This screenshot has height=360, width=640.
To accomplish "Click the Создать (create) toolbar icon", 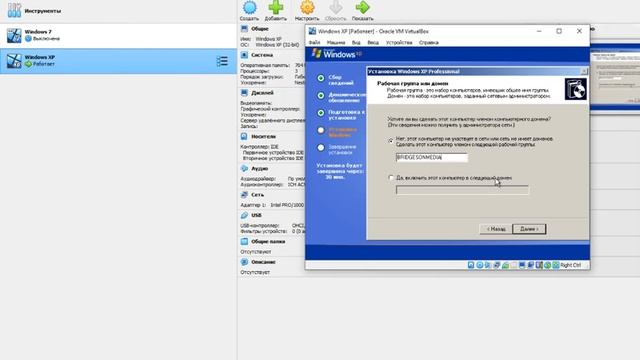I will coord(249,7).
